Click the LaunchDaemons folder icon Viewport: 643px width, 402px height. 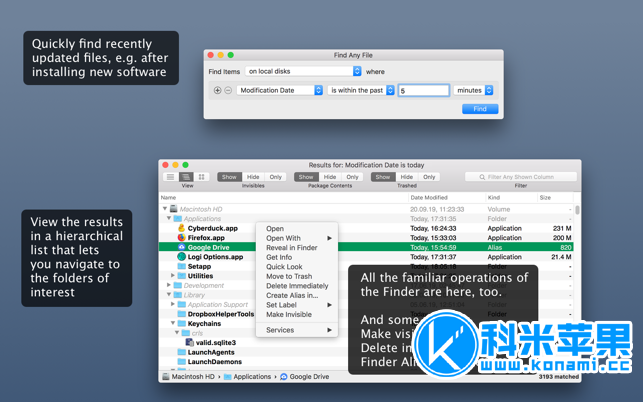(181, 361)
